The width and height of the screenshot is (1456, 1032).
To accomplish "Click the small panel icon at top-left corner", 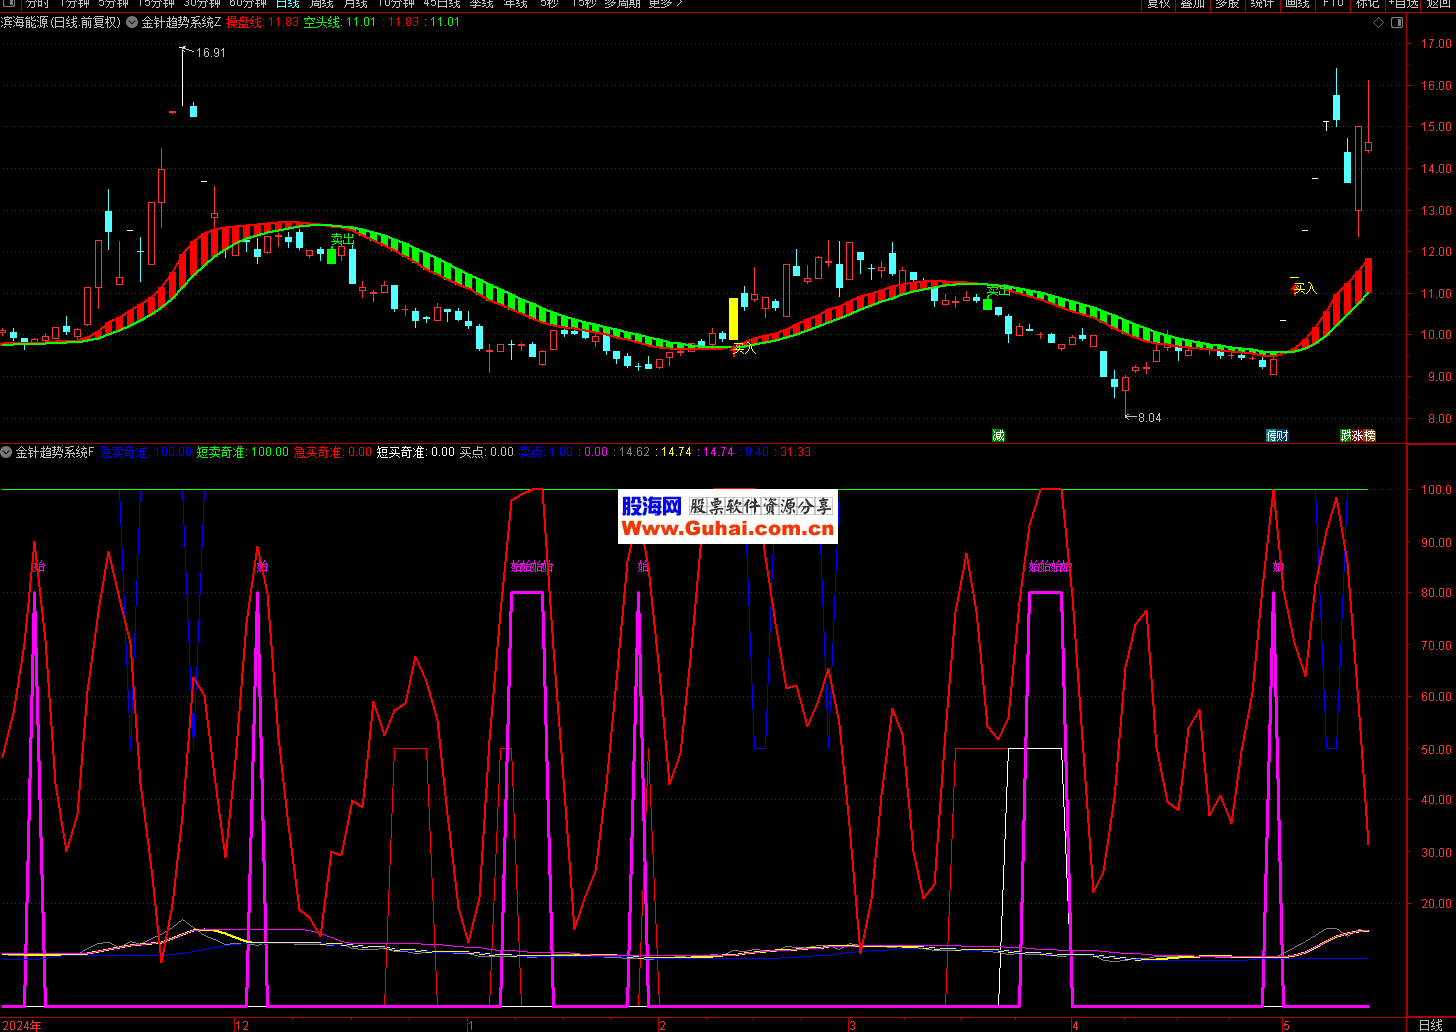I will (x=9, y=4).
